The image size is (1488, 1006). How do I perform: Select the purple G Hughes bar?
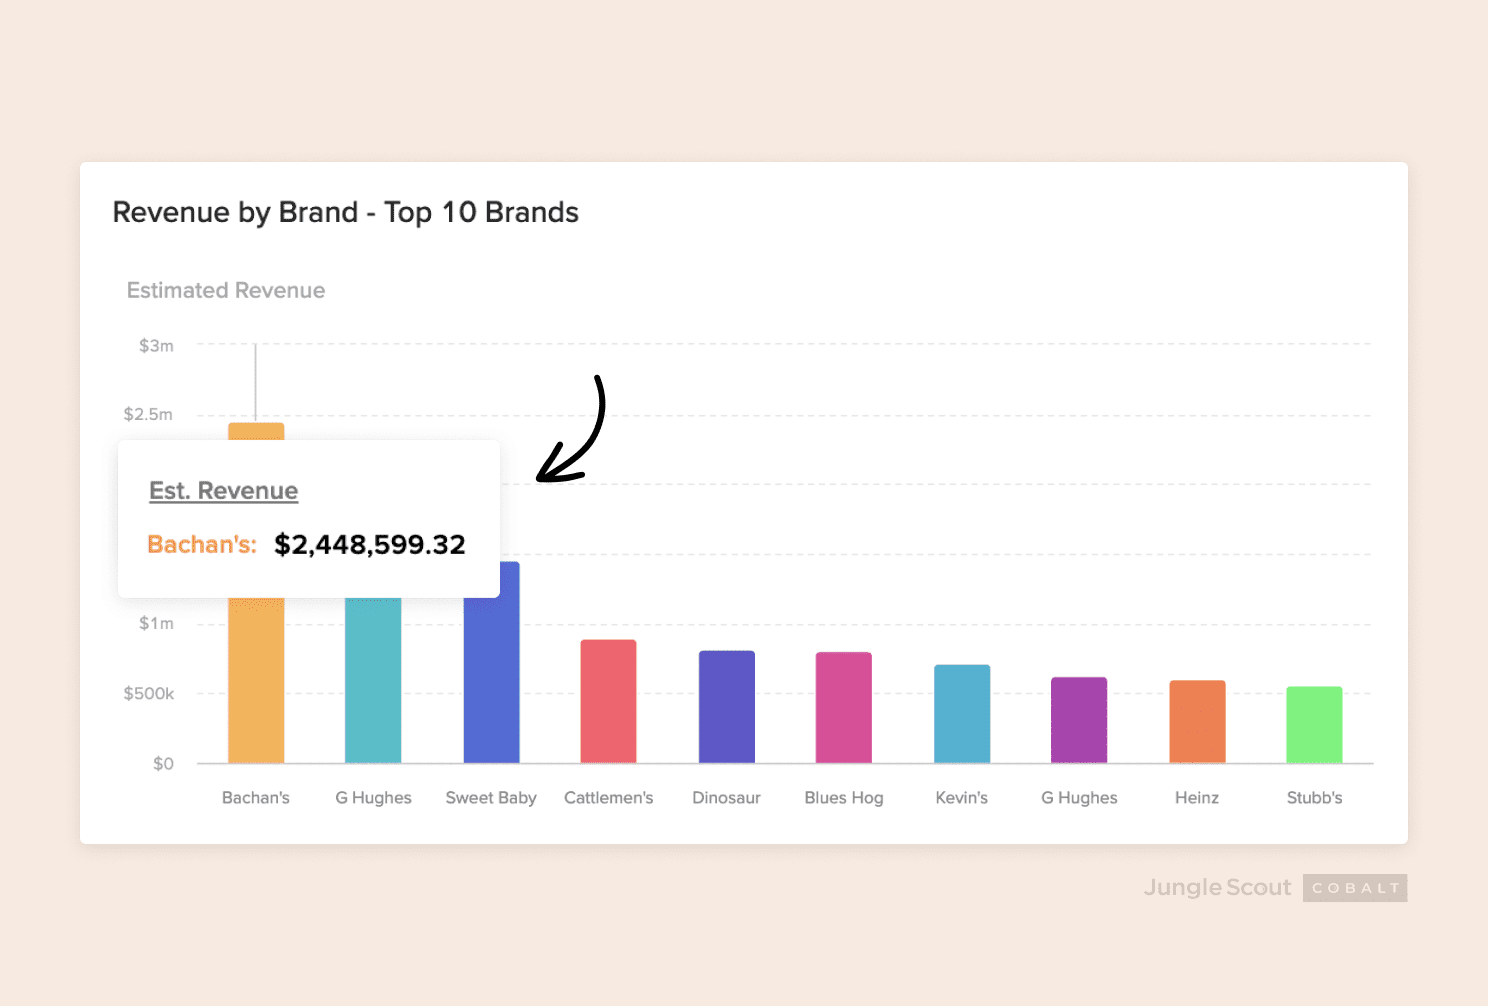[1078, 720]
